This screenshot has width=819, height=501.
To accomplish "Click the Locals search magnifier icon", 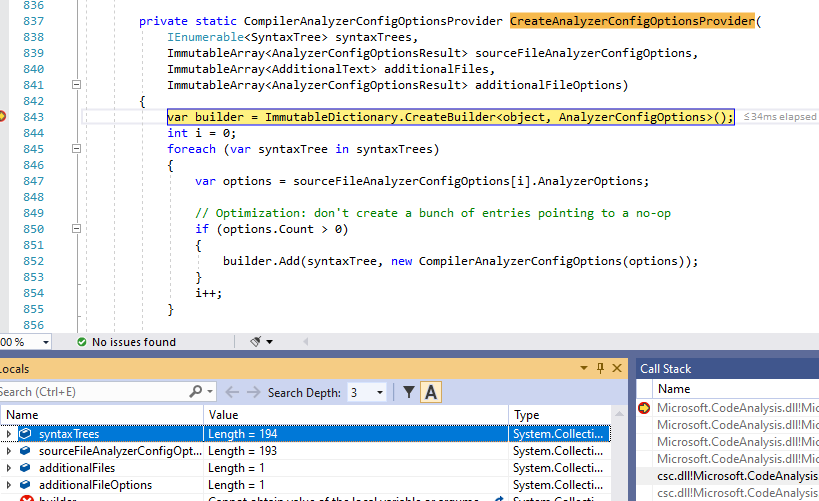I will pyautogui.click(x=195, y=391).
